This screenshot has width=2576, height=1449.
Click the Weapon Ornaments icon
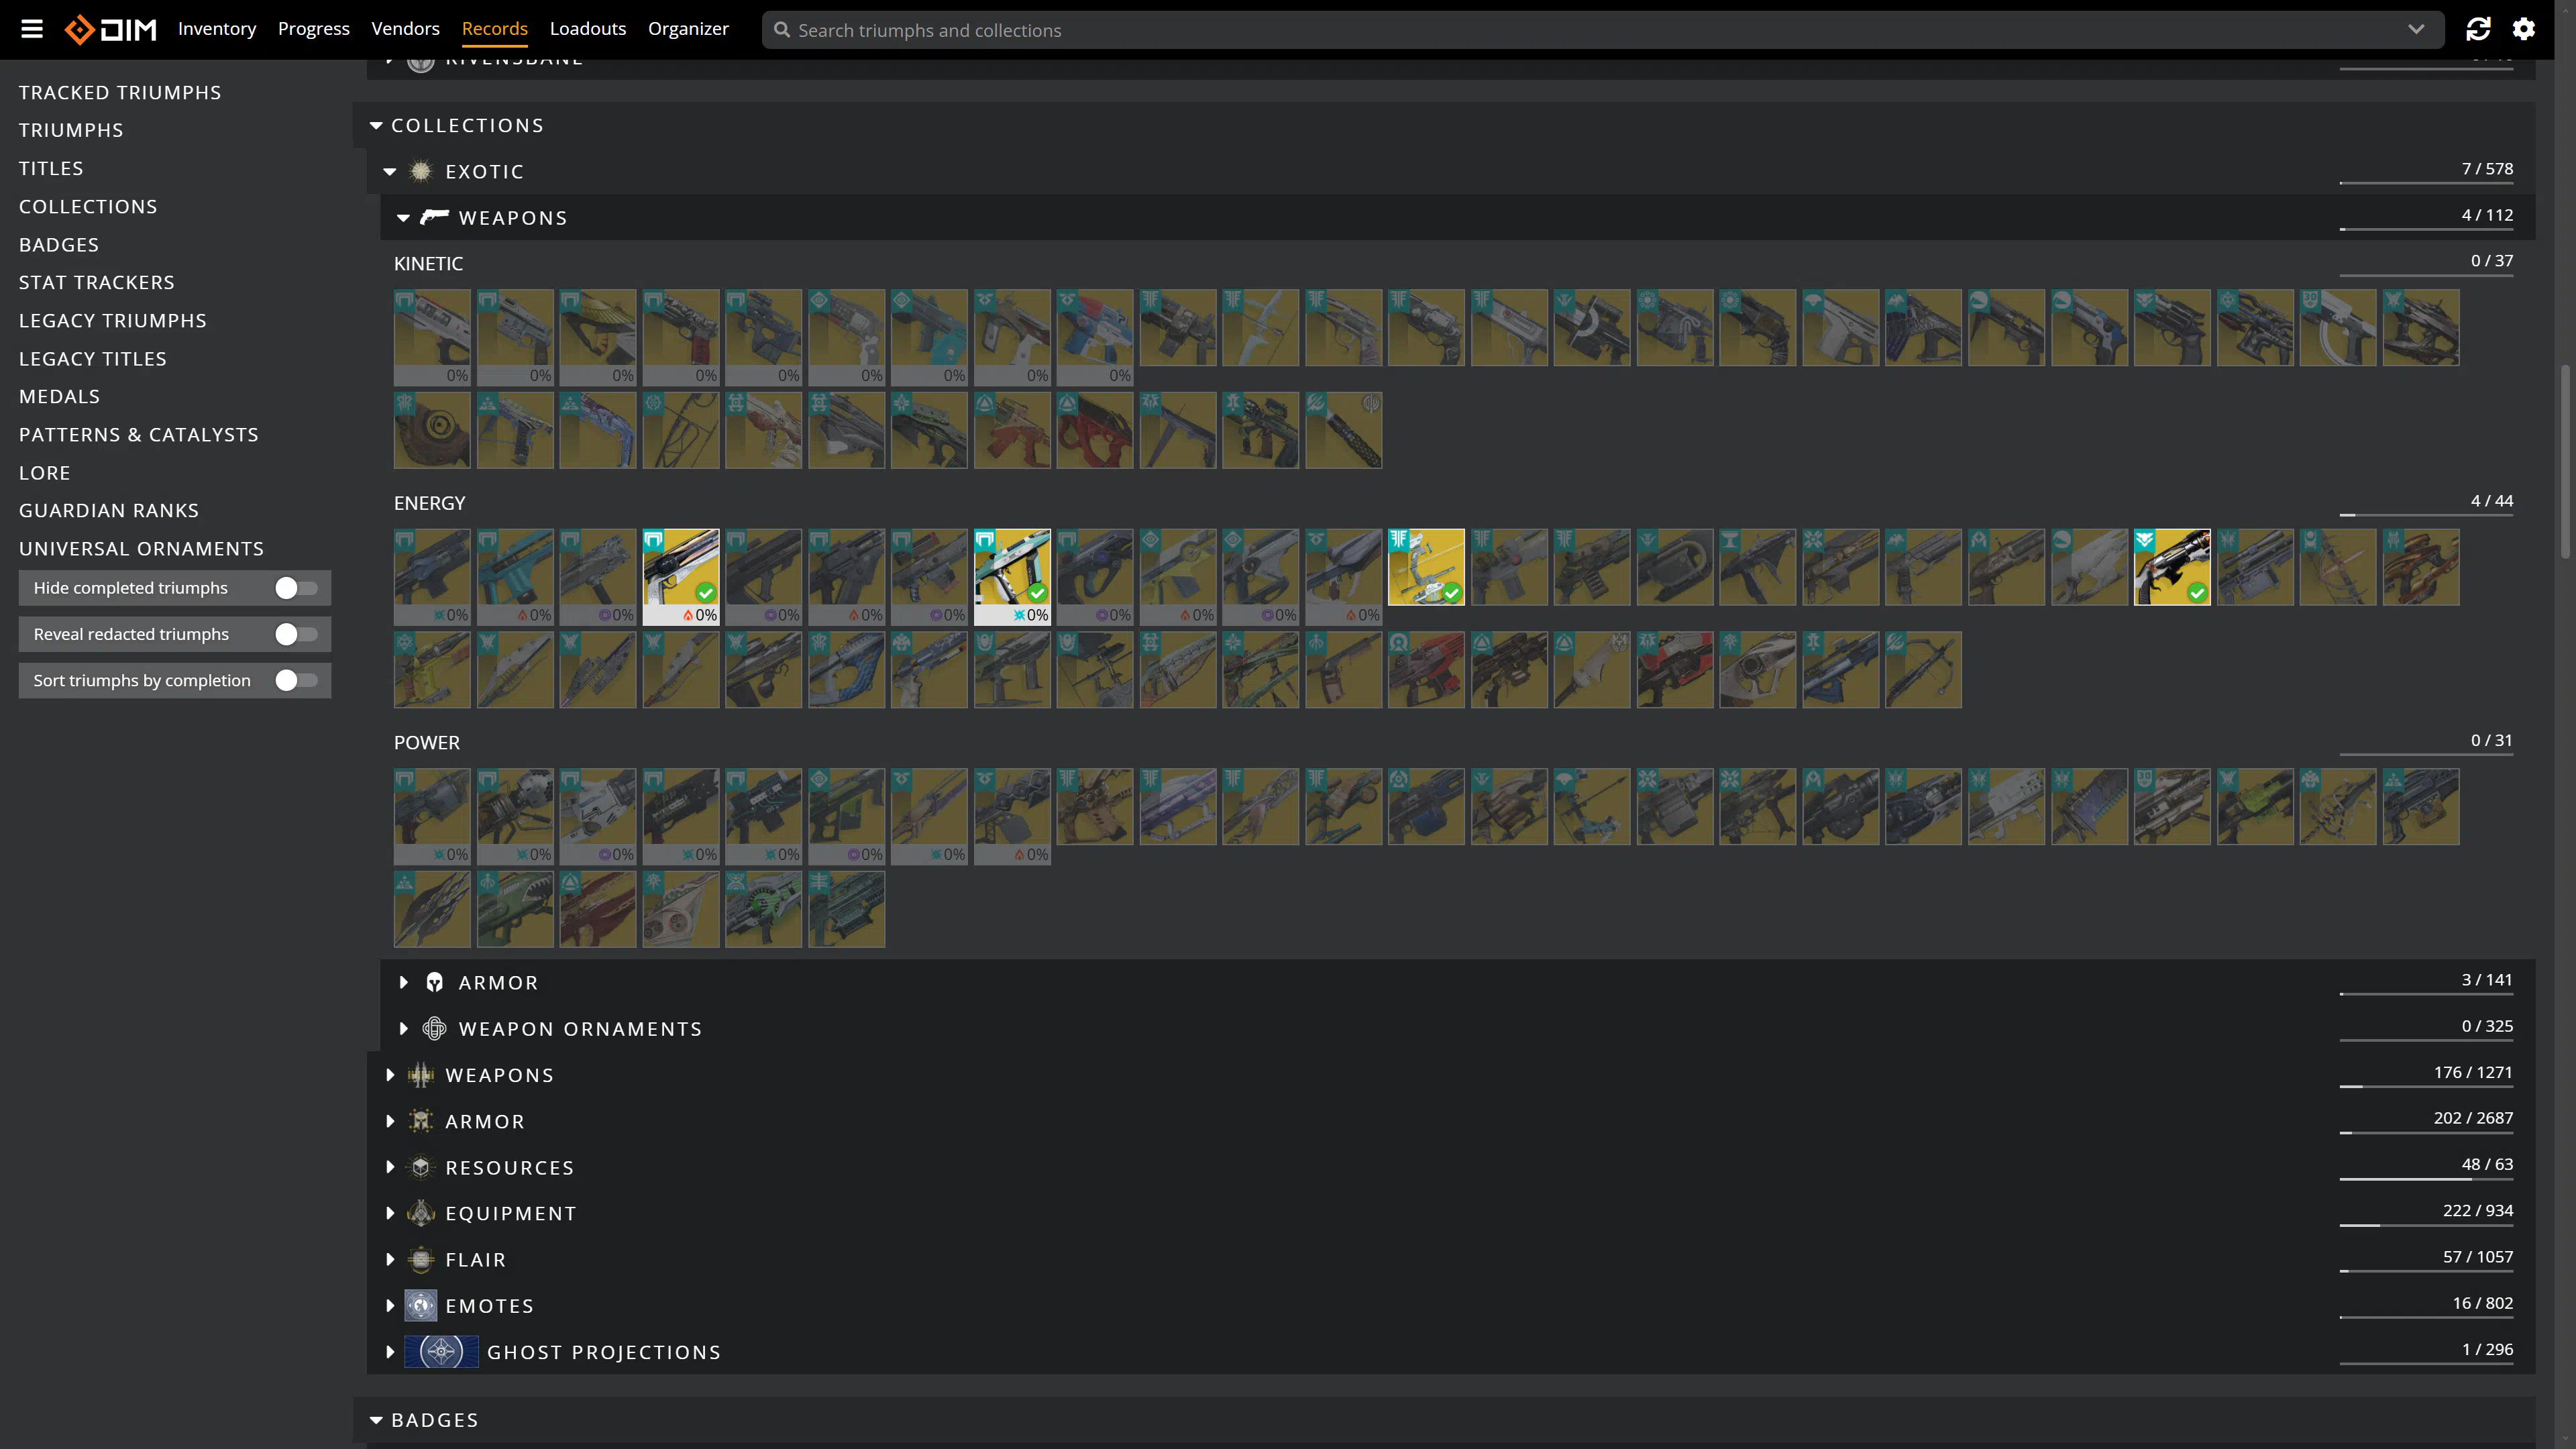[434, 1029]
